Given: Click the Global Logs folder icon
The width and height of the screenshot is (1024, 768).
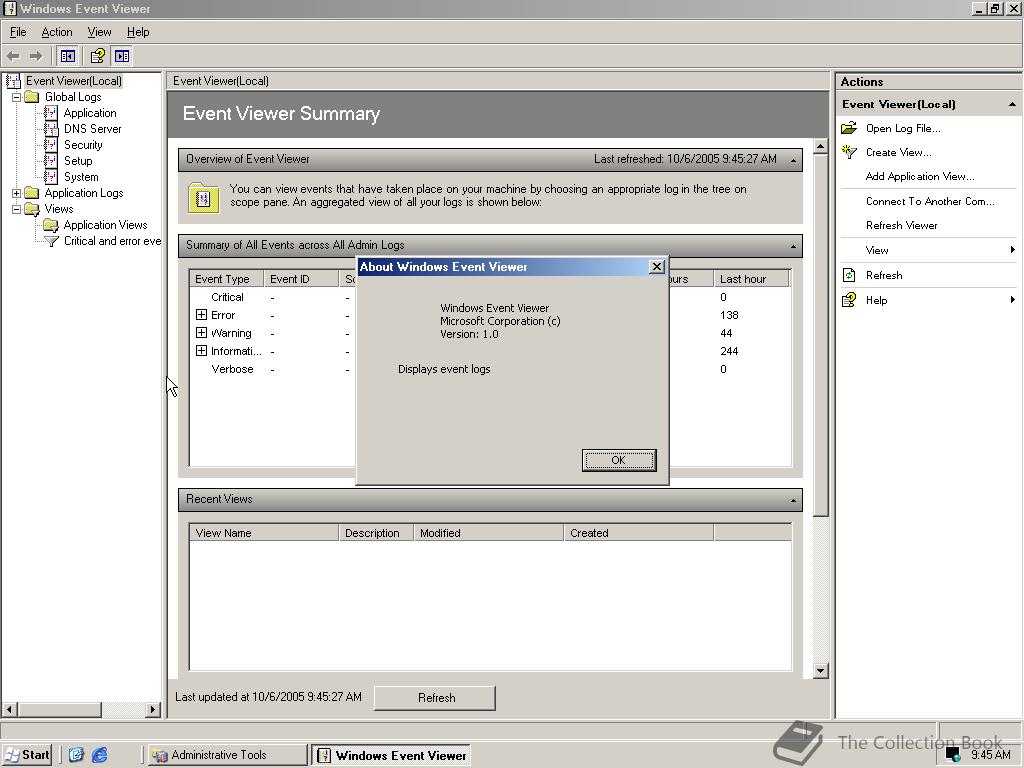Looking at the screenshot, I should pos(32,97).
